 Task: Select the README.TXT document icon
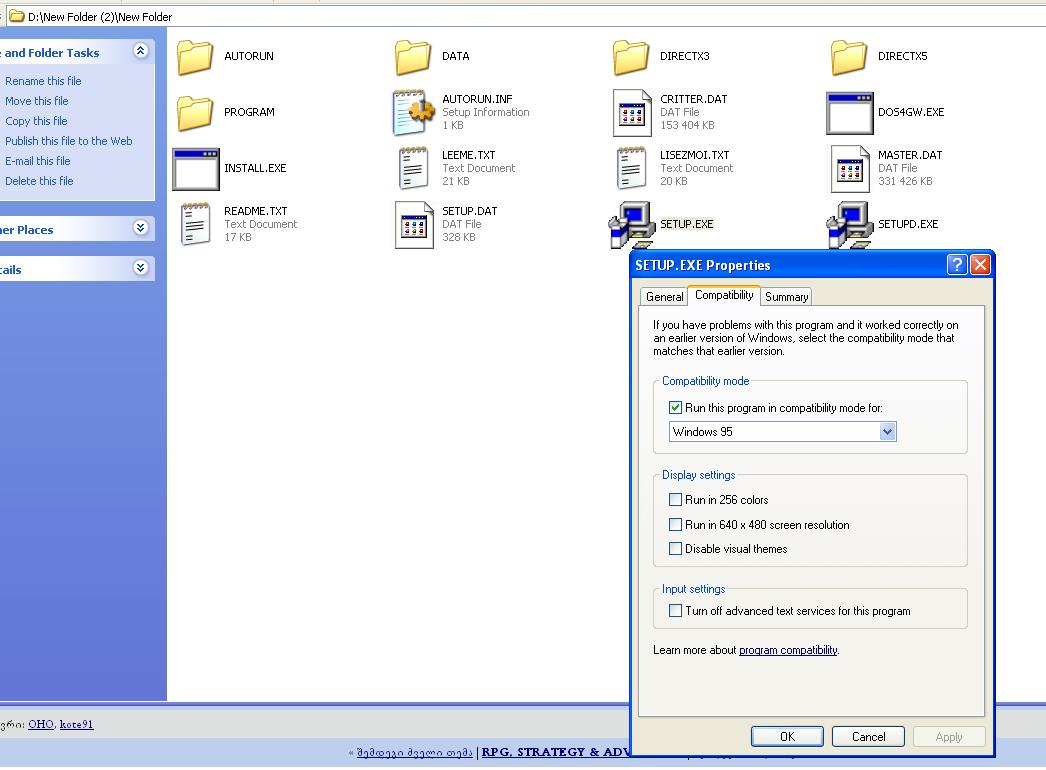[195, 225]
